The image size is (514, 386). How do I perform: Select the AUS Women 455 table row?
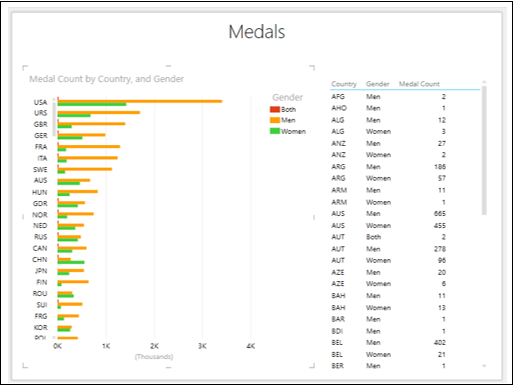pyautogui.click(x=388, y=226)
